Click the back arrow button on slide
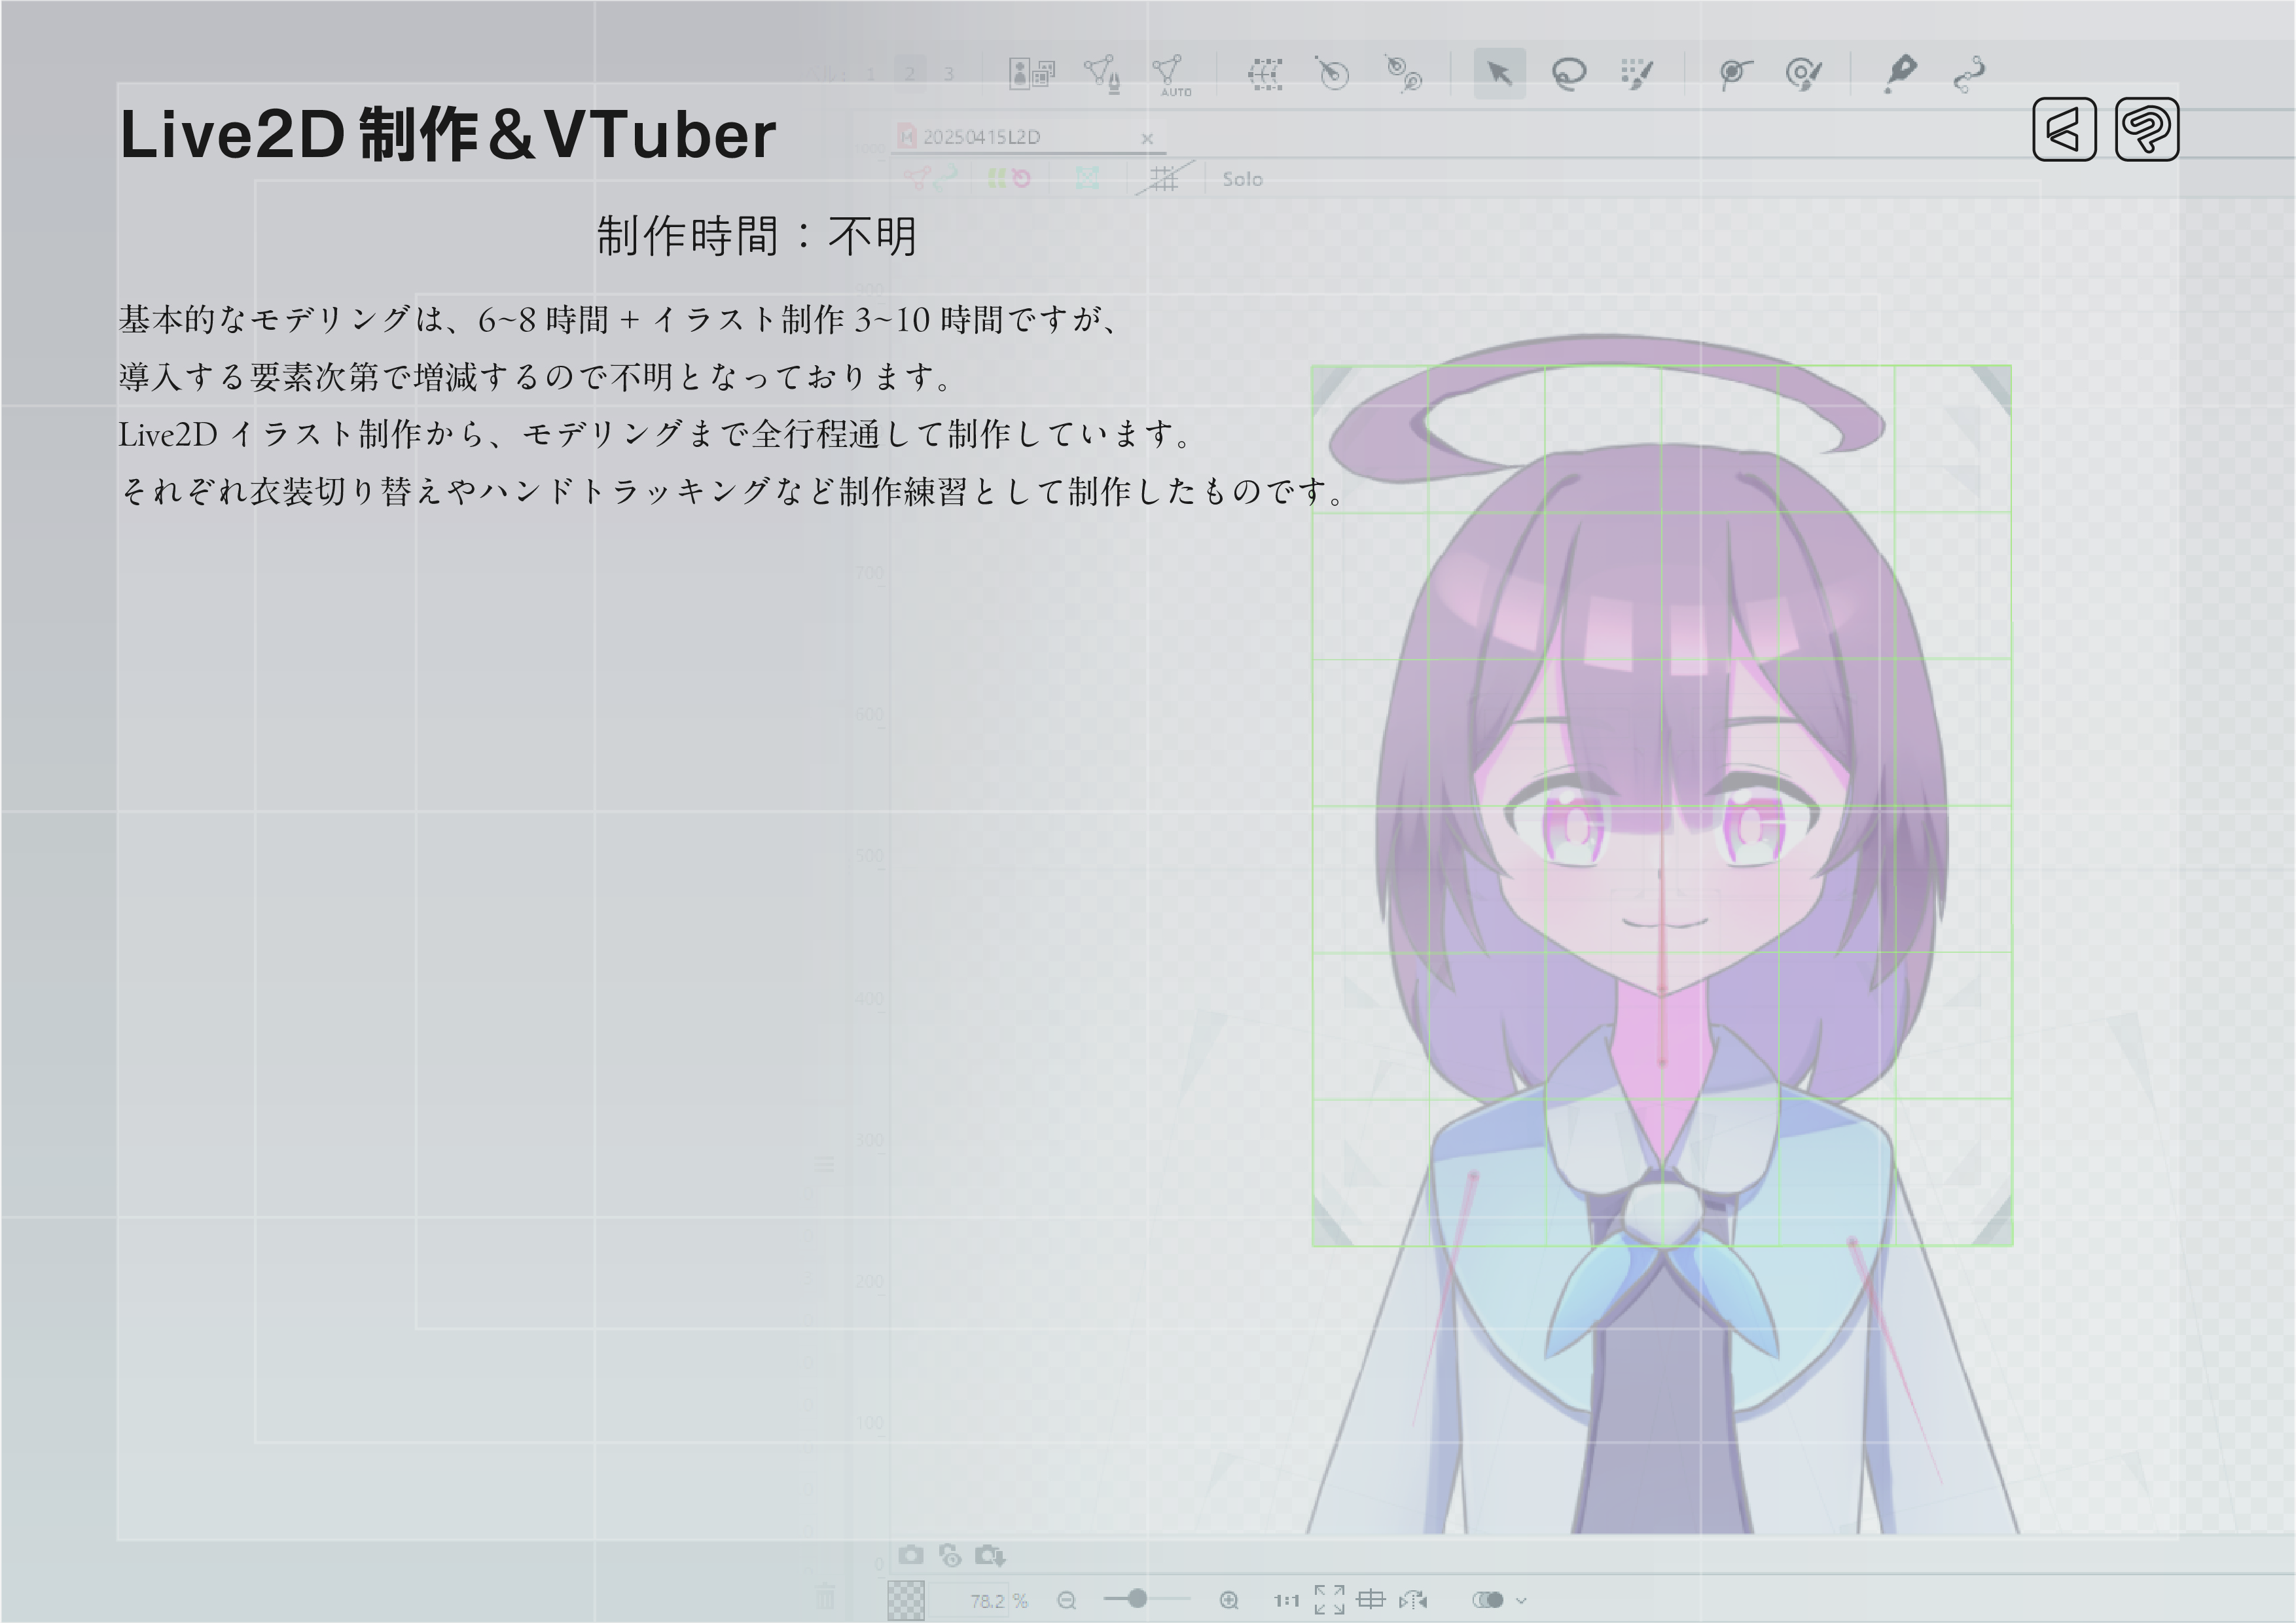Image resolution: width=2296 pixels, height=1623 pixels. point(2064,129)
